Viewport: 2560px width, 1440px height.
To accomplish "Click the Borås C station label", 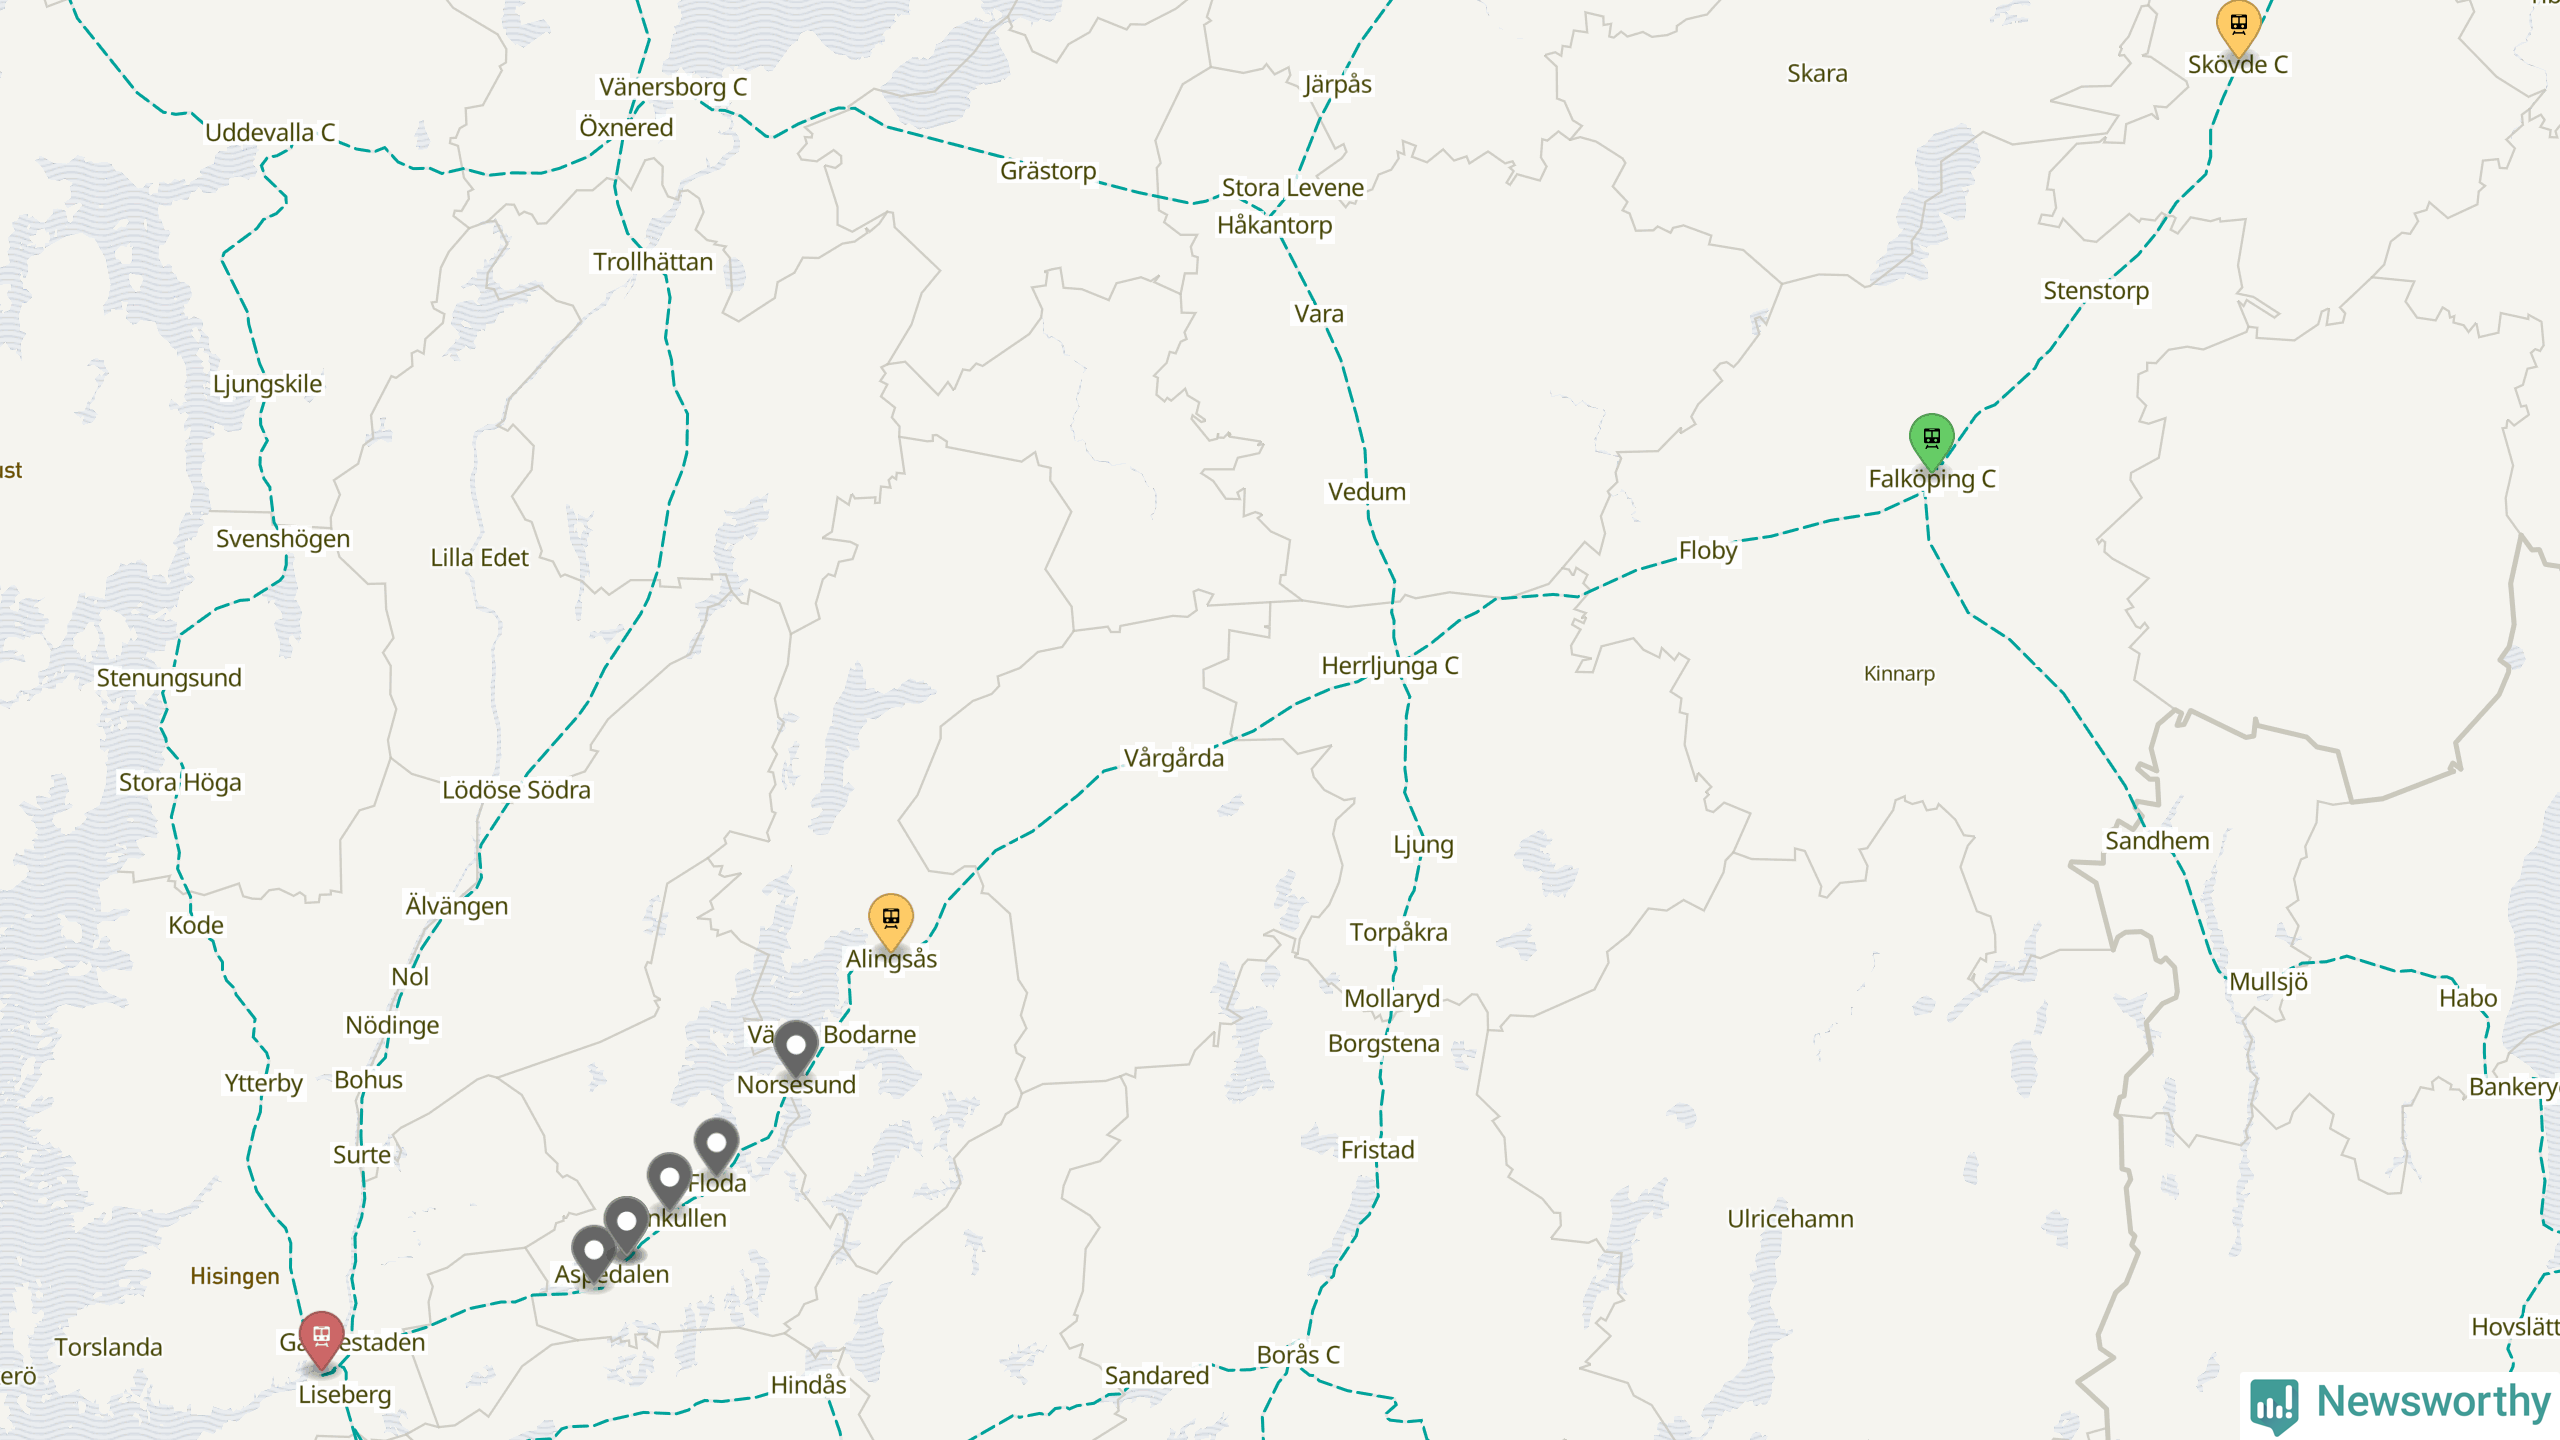I will tap(1298, 1355).
